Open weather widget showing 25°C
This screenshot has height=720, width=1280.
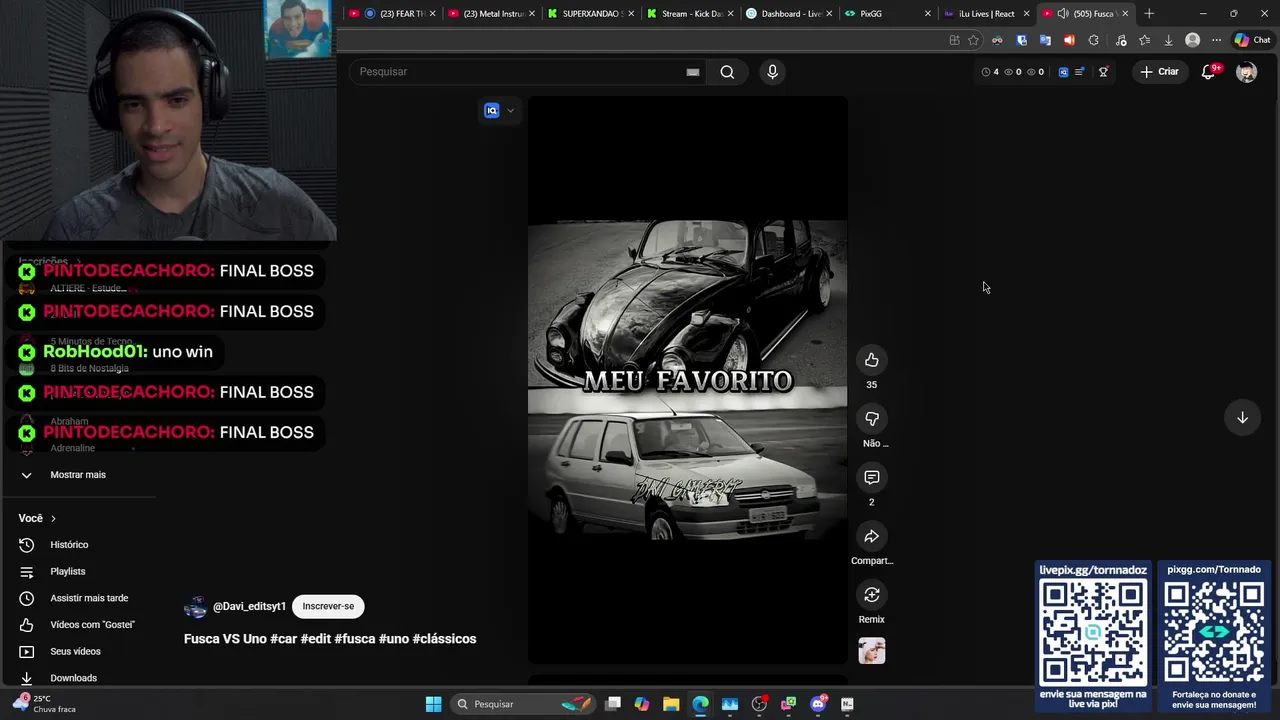(x=45, y=704)
